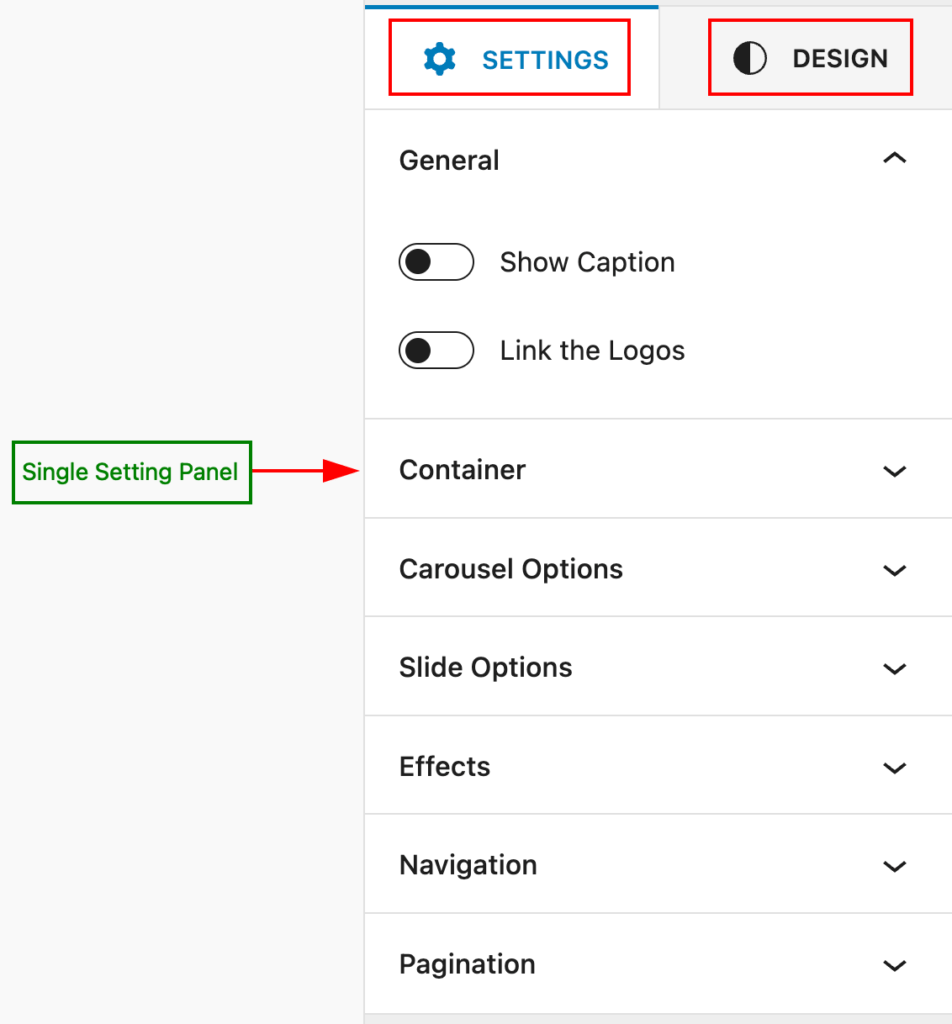
Task: Click the half-filled circle icon beside Design
Action: [x=750, y=57]
